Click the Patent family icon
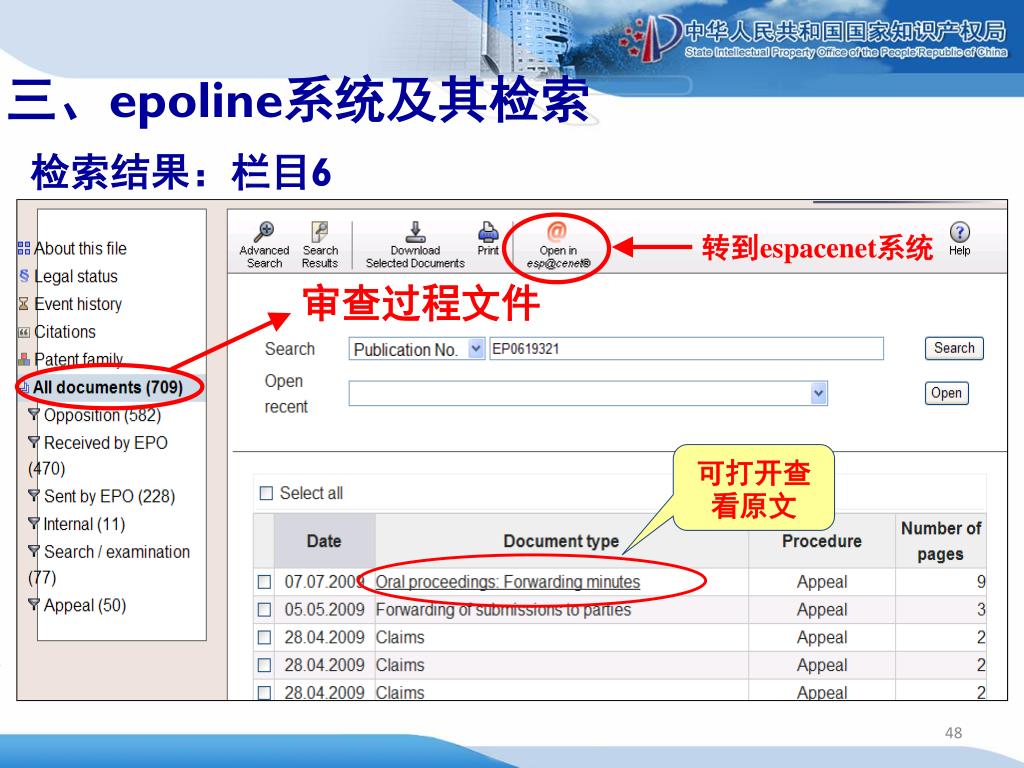 (x=24, y=359)
